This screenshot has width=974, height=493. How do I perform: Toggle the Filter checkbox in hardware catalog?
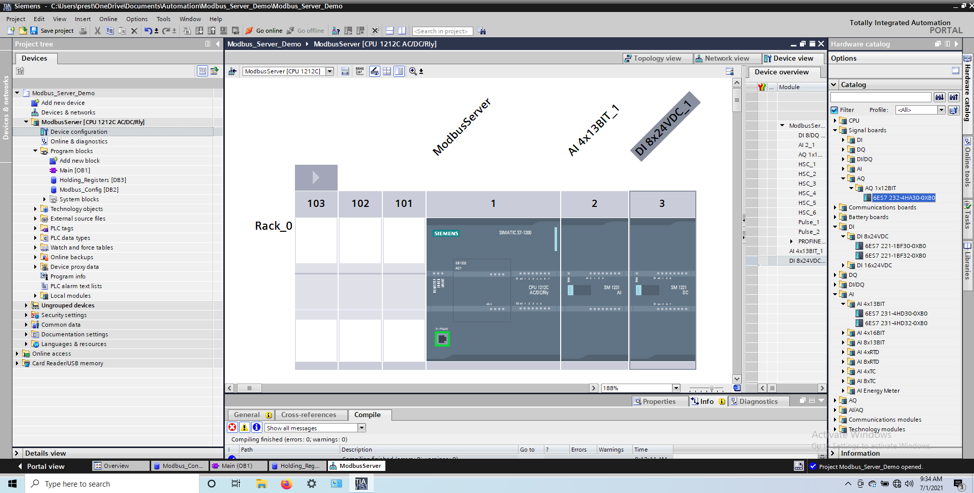pos(834,110)
